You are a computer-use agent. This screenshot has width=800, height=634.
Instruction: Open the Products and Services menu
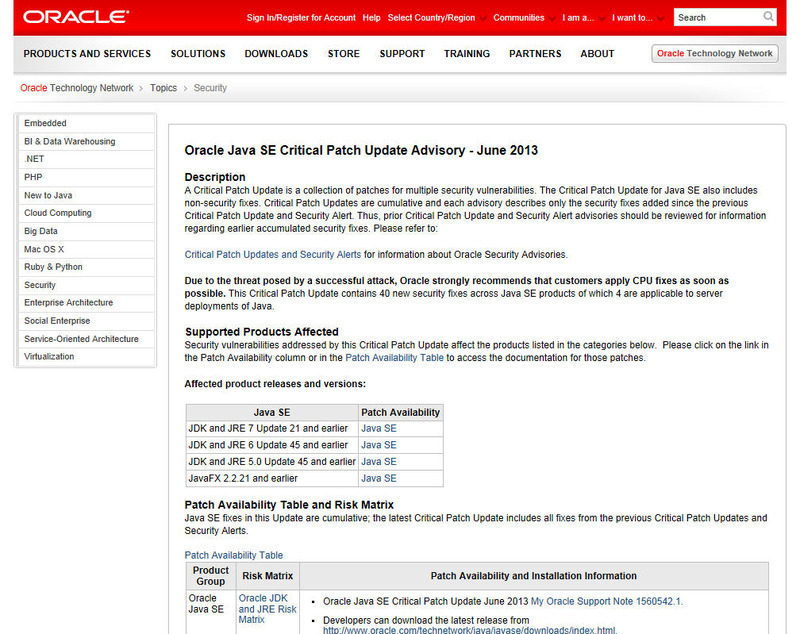pos(87,54)
